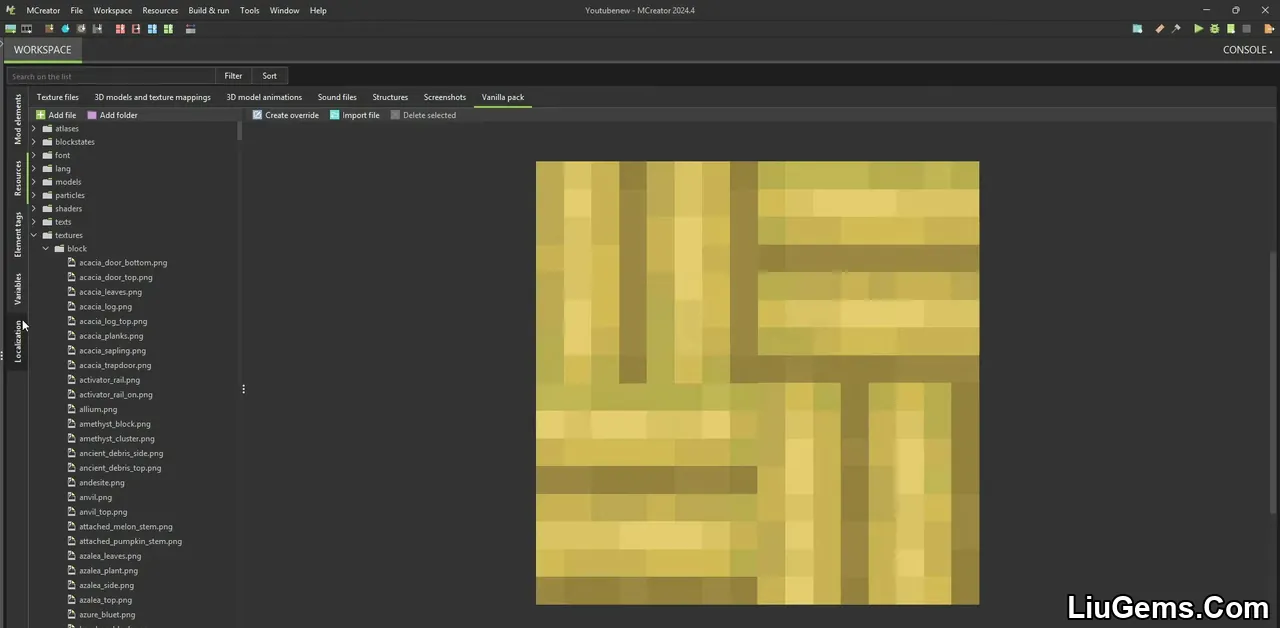Open the Build & run menu
This screenshot has width=1280, height=628.
(x=209, y=10)
